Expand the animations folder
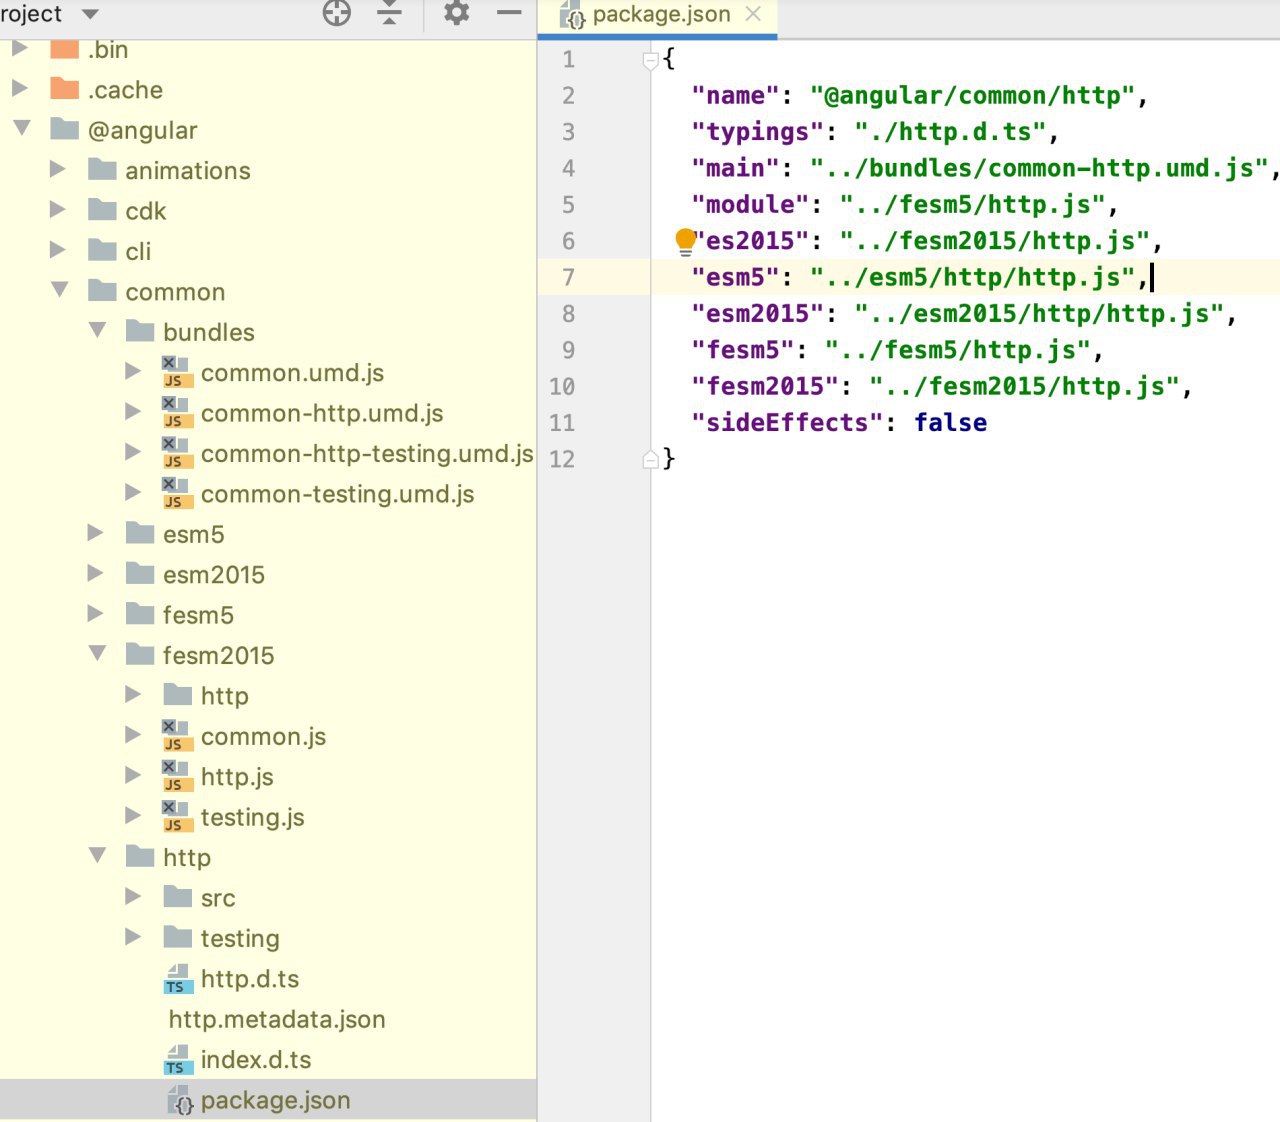This screenshot has width=1280, height=1122. click(58, 170)
